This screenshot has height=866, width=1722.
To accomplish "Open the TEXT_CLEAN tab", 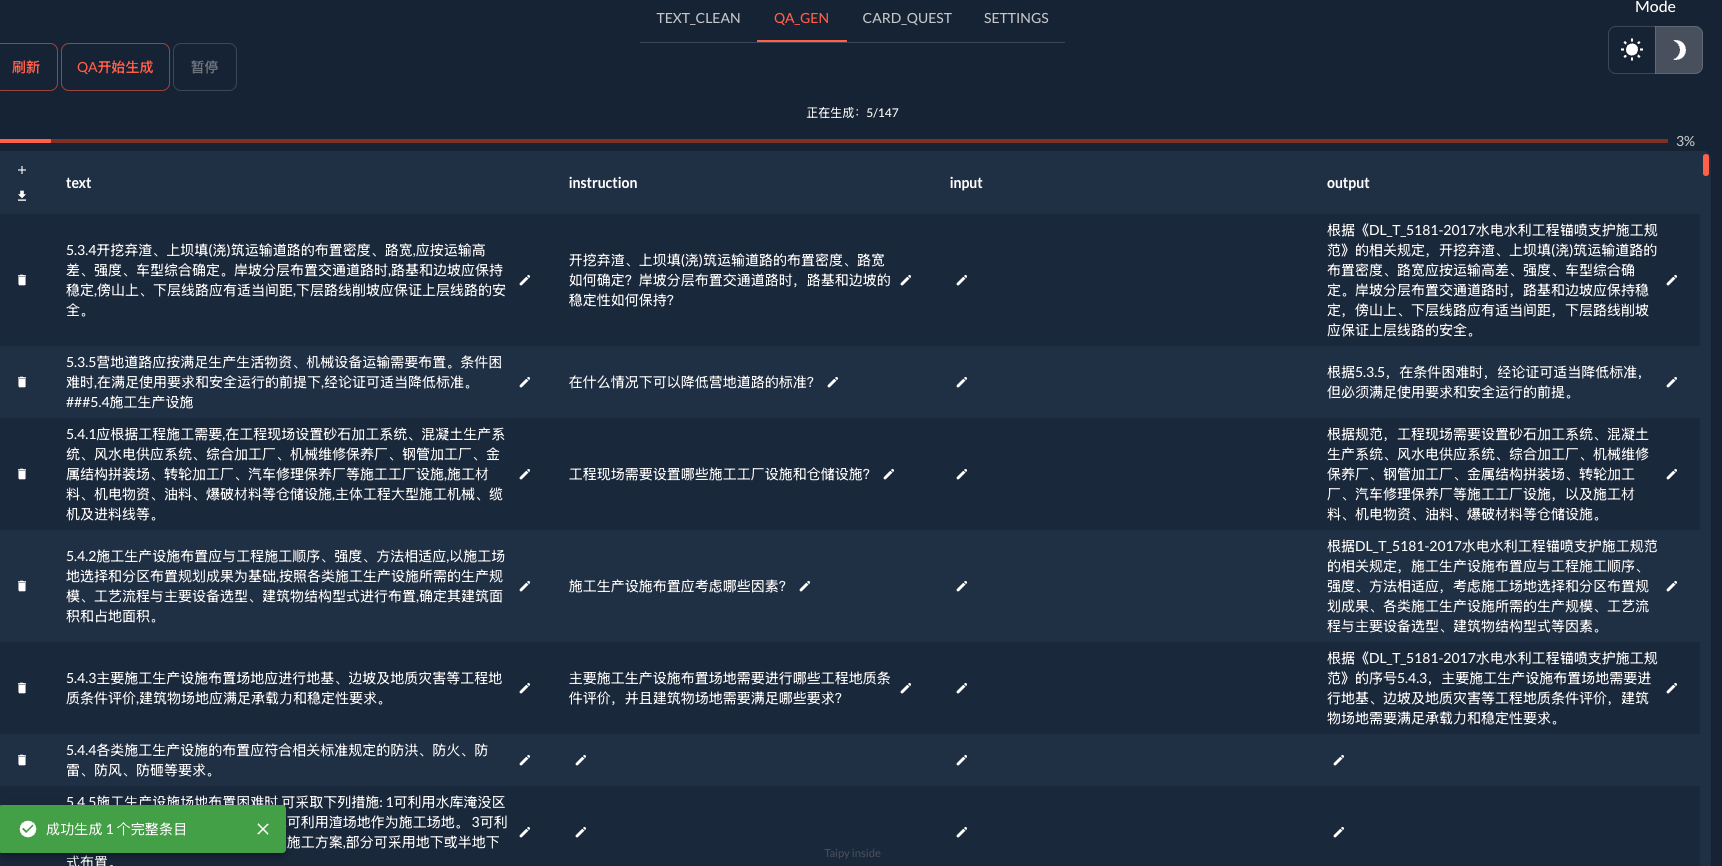I will [x=698, y=18].
